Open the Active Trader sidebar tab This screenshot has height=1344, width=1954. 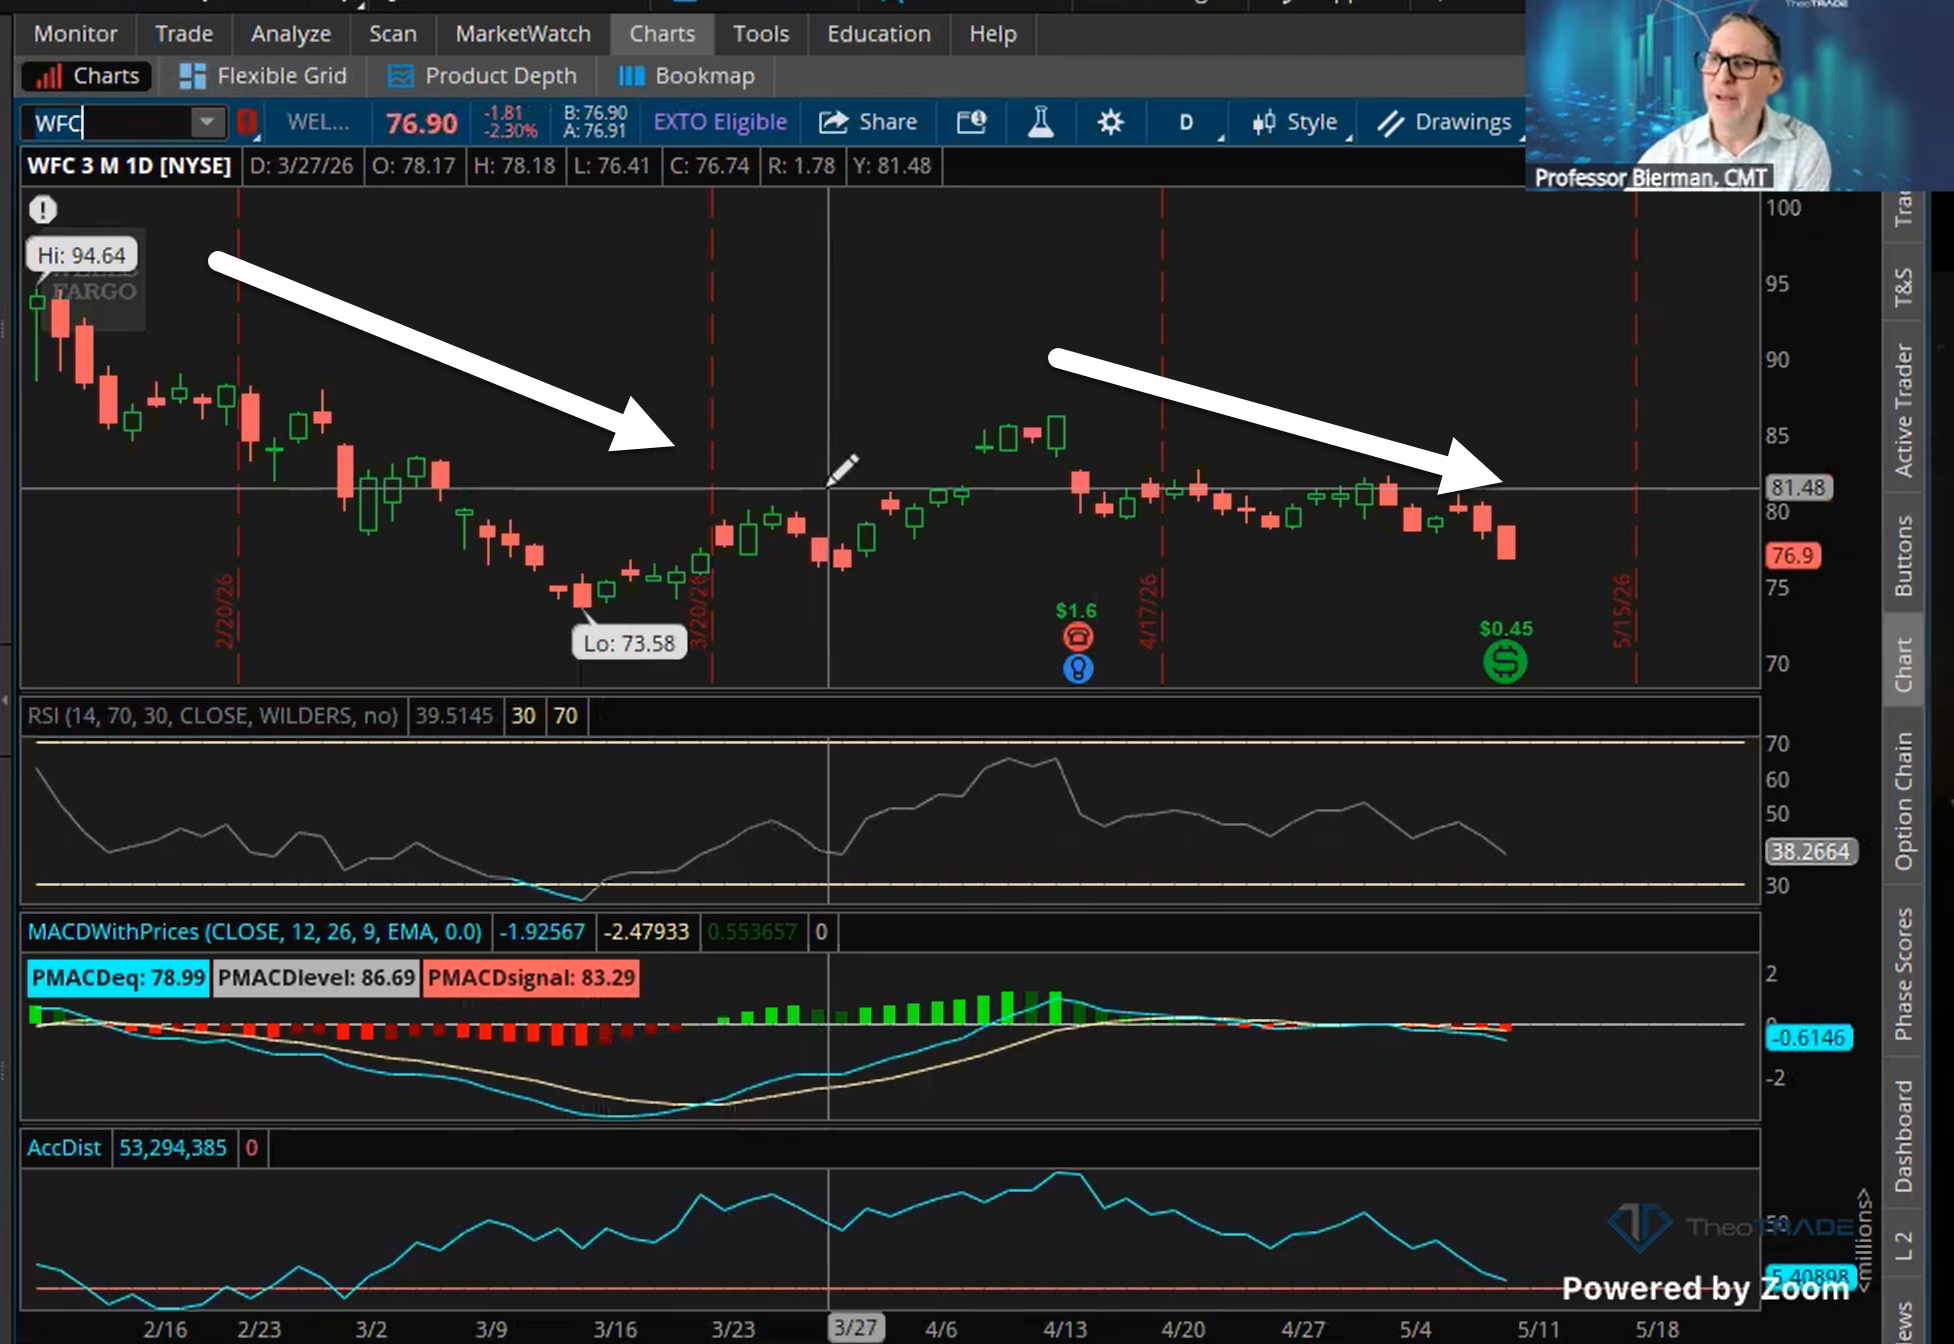1903,410
